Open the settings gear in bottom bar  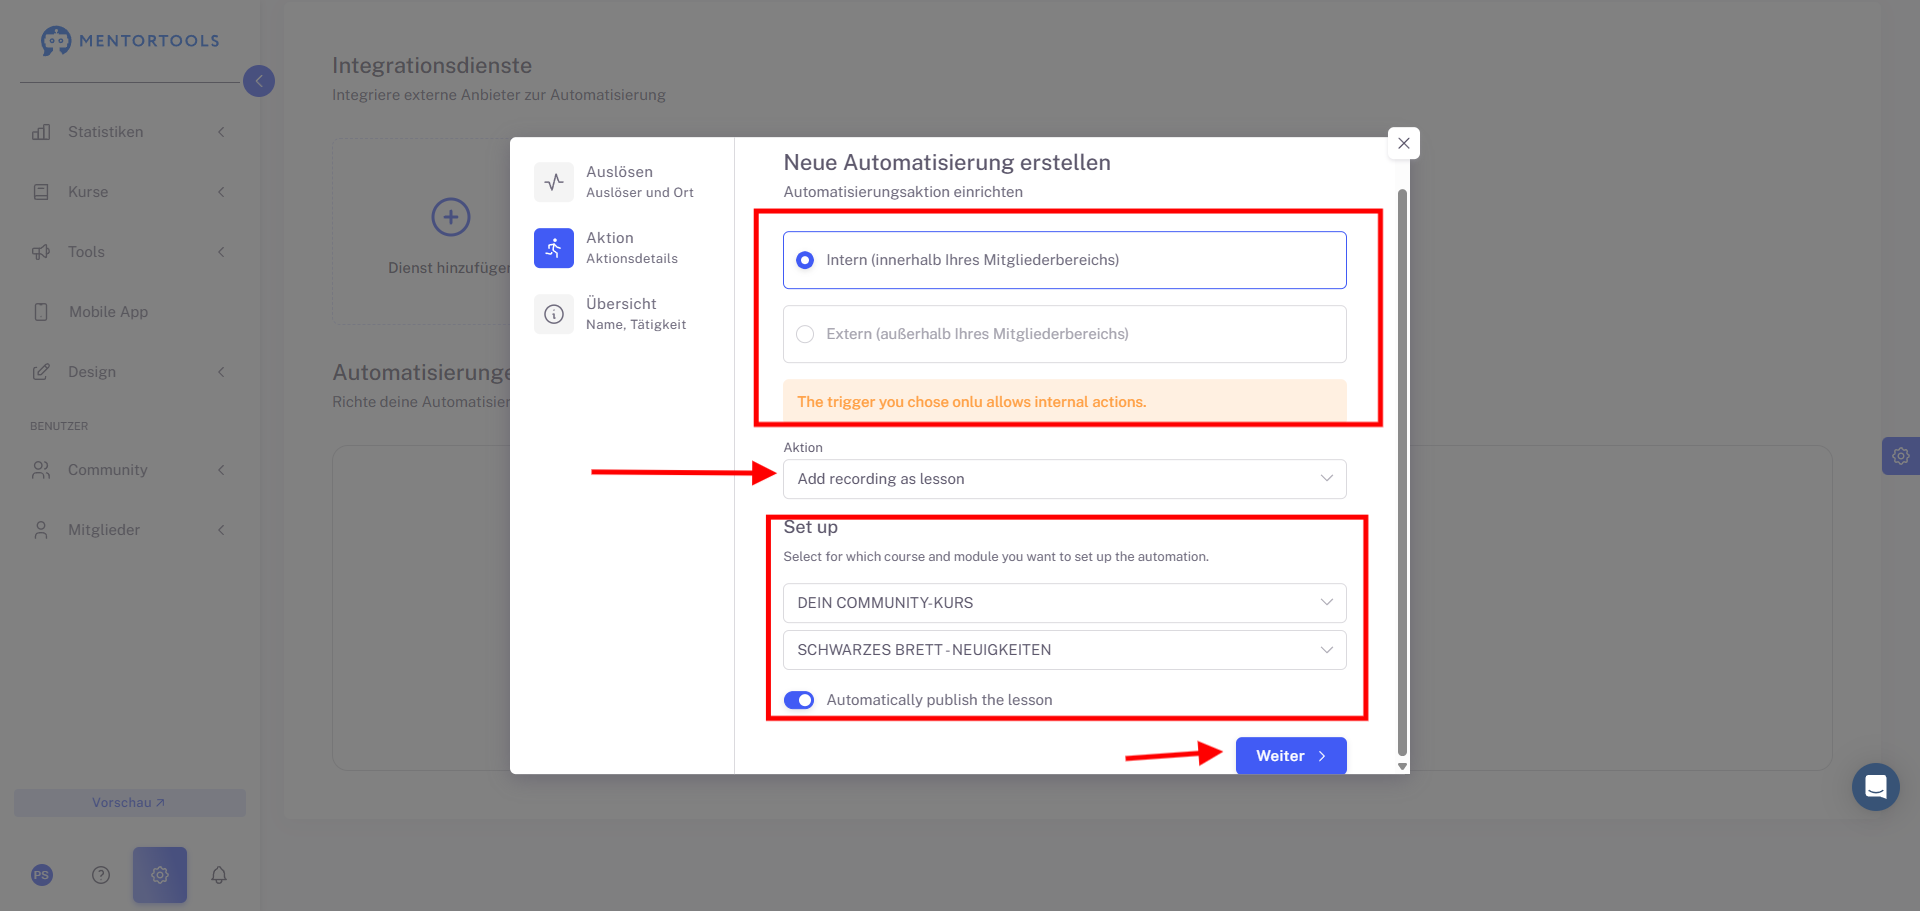(x=160, y=875)
